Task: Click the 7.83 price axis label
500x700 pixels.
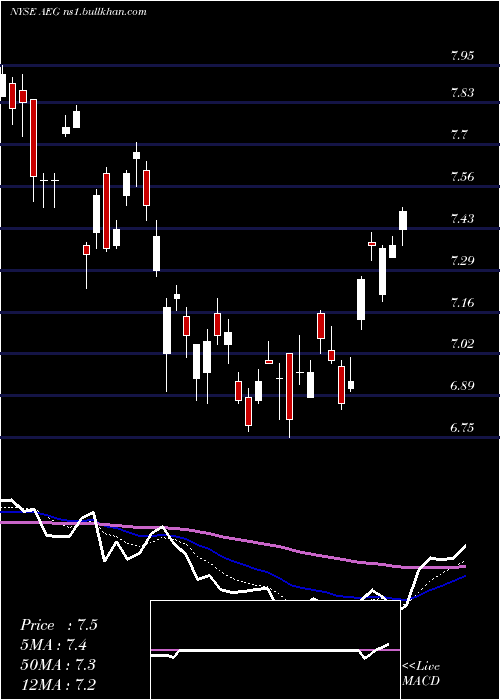Action: click(x=462, y=93)
